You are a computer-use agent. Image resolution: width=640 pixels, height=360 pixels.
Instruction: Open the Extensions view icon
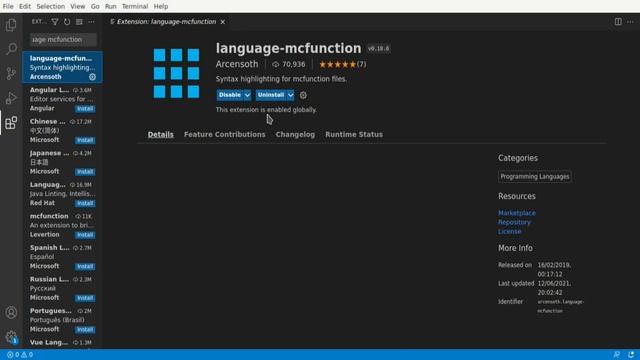click(x=11, y=122)
